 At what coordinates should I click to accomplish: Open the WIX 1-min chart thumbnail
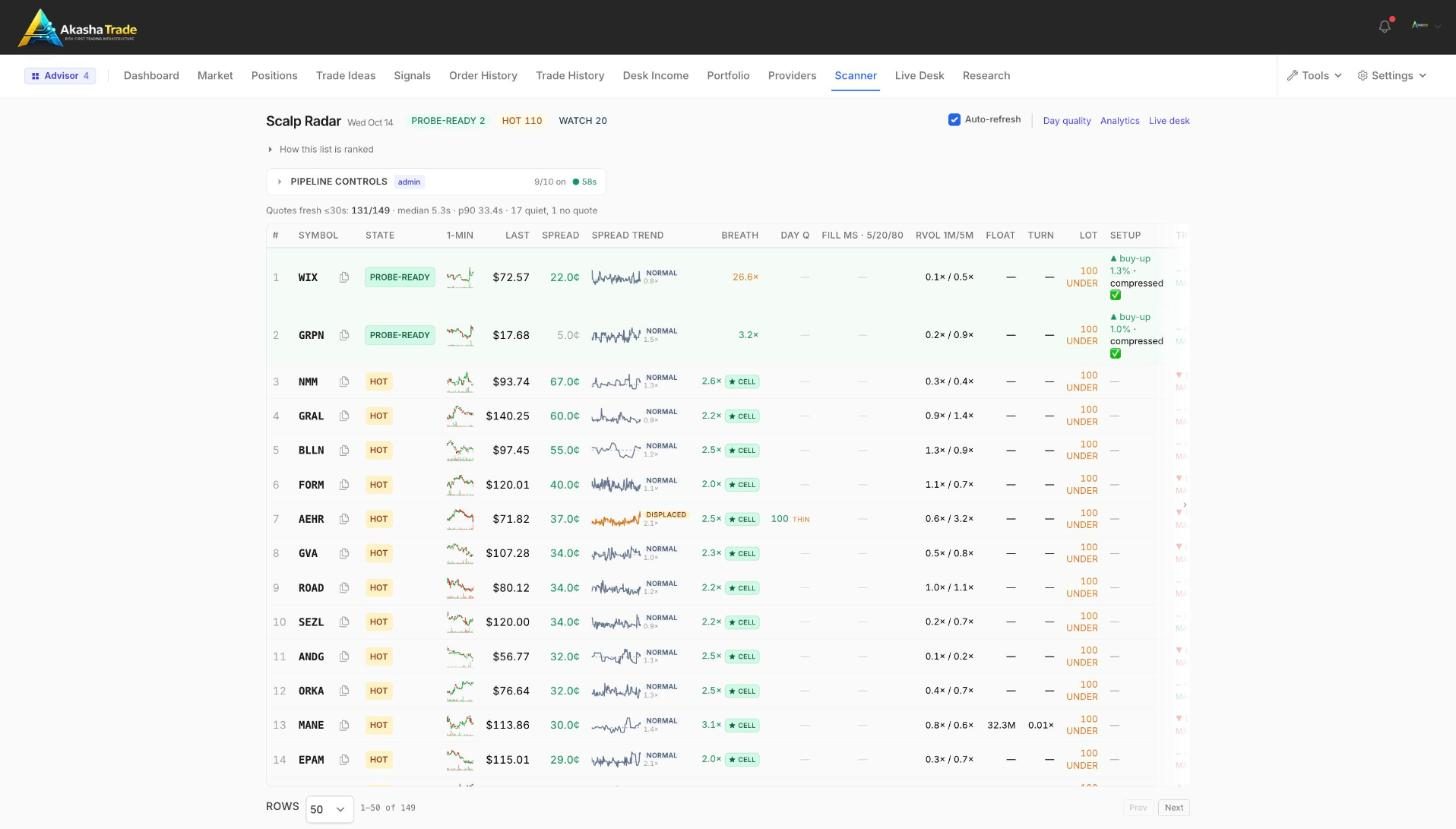click(x=460, y=277)
